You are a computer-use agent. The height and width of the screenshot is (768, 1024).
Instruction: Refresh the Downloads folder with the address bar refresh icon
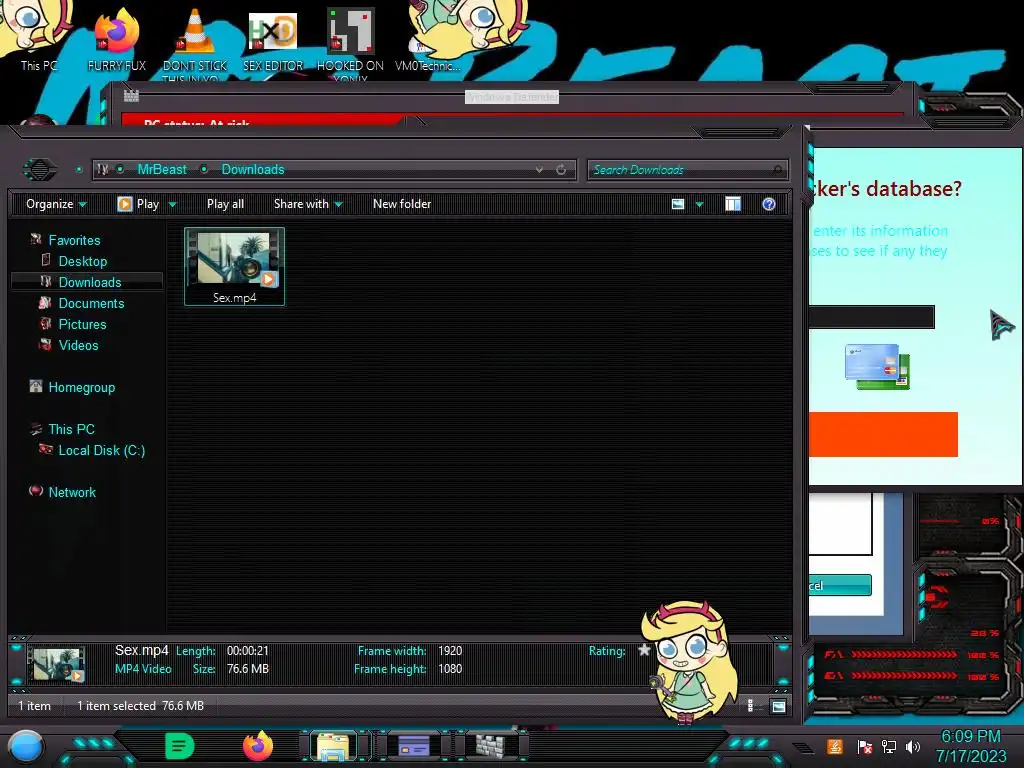[x=561, y=170]
